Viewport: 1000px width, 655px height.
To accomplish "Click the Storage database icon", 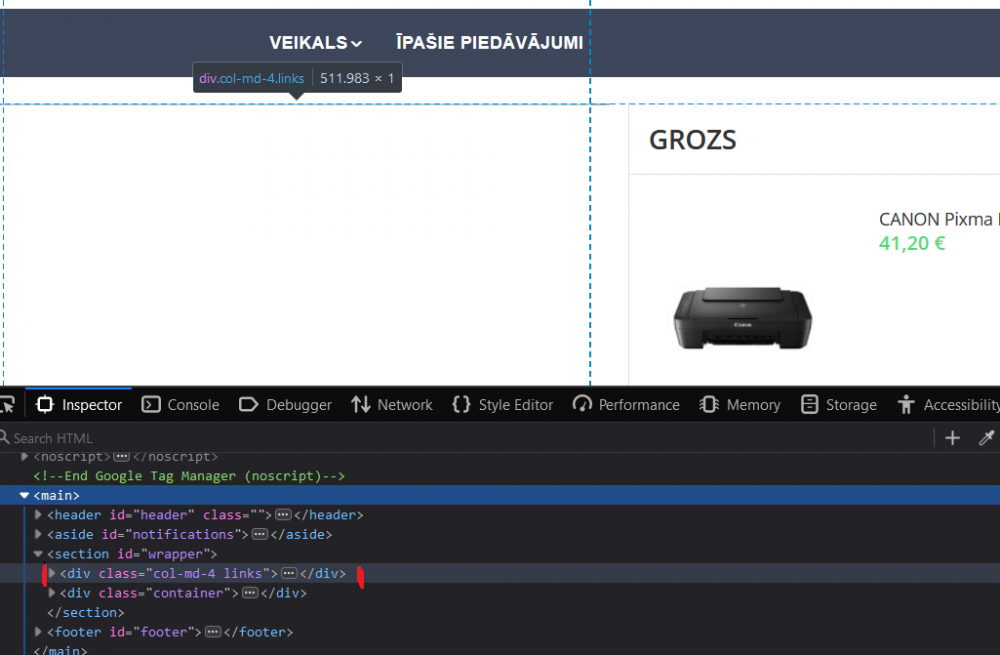I will (x=809, y=404).
